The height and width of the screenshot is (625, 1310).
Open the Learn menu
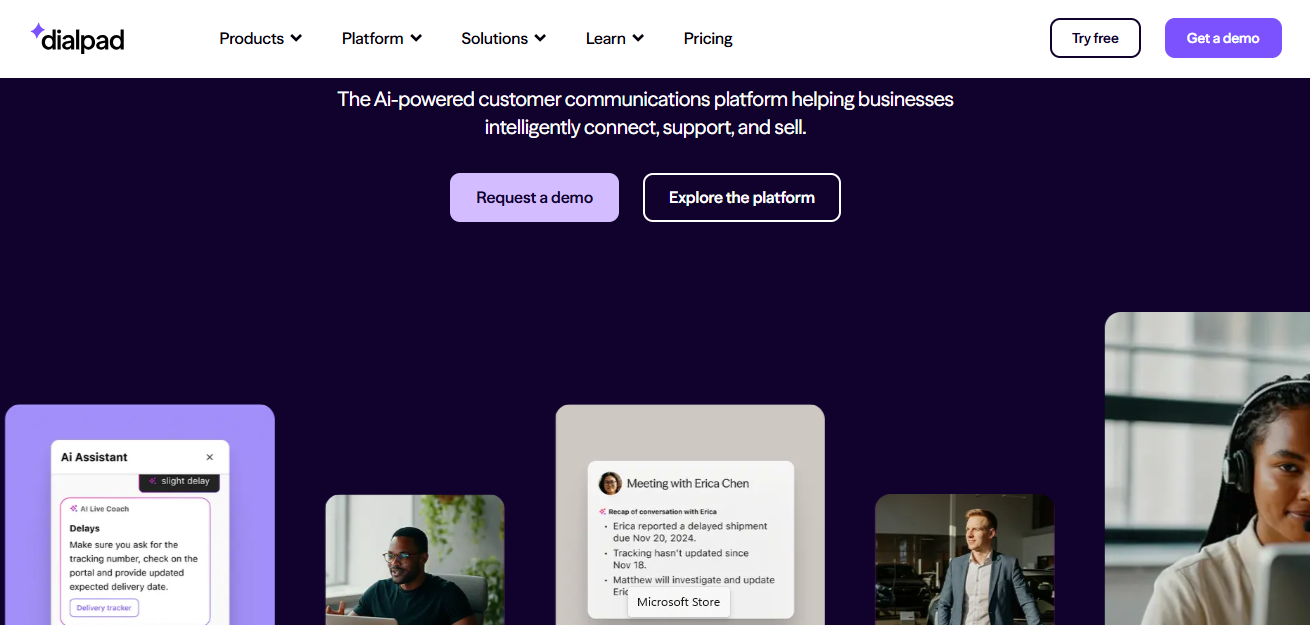coord(614,38)
